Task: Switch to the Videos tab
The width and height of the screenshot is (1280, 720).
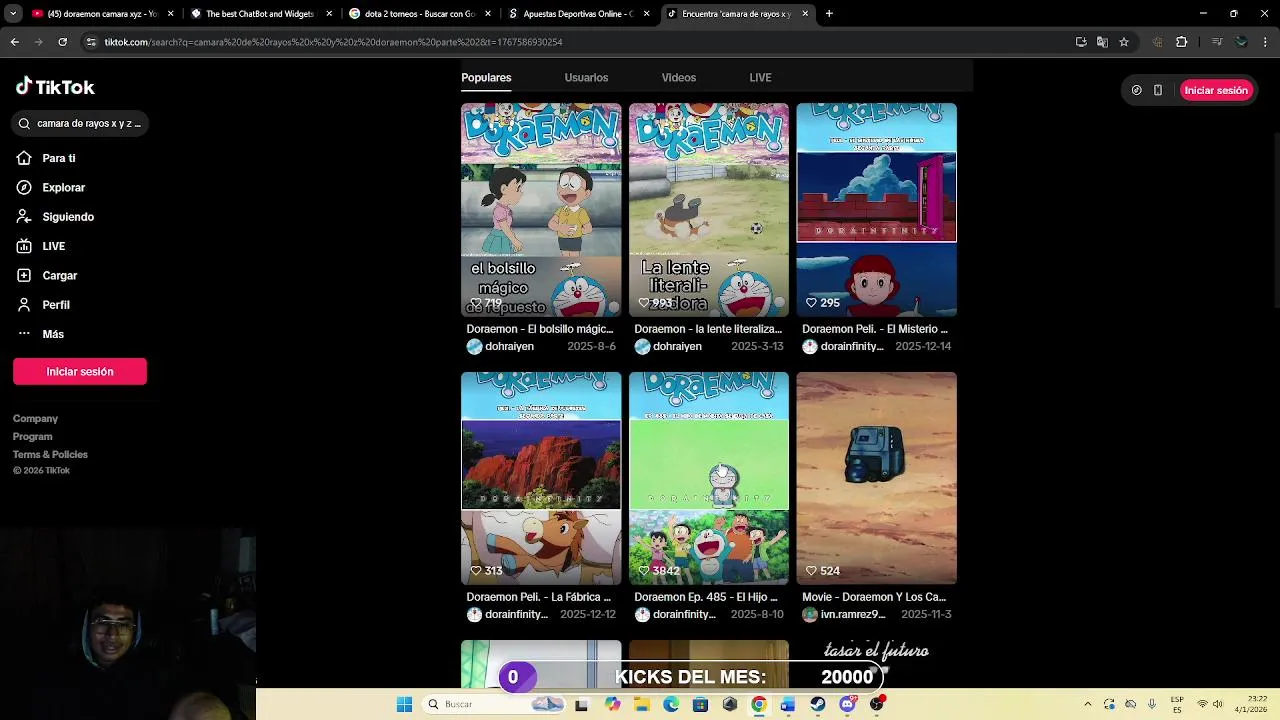Action: point(678,77)
